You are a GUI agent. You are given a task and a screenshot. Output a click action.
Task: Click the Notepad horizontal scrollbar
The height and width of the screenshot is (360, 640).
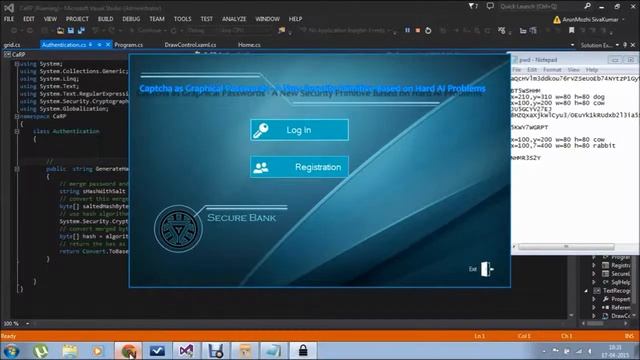click(566, 247)
